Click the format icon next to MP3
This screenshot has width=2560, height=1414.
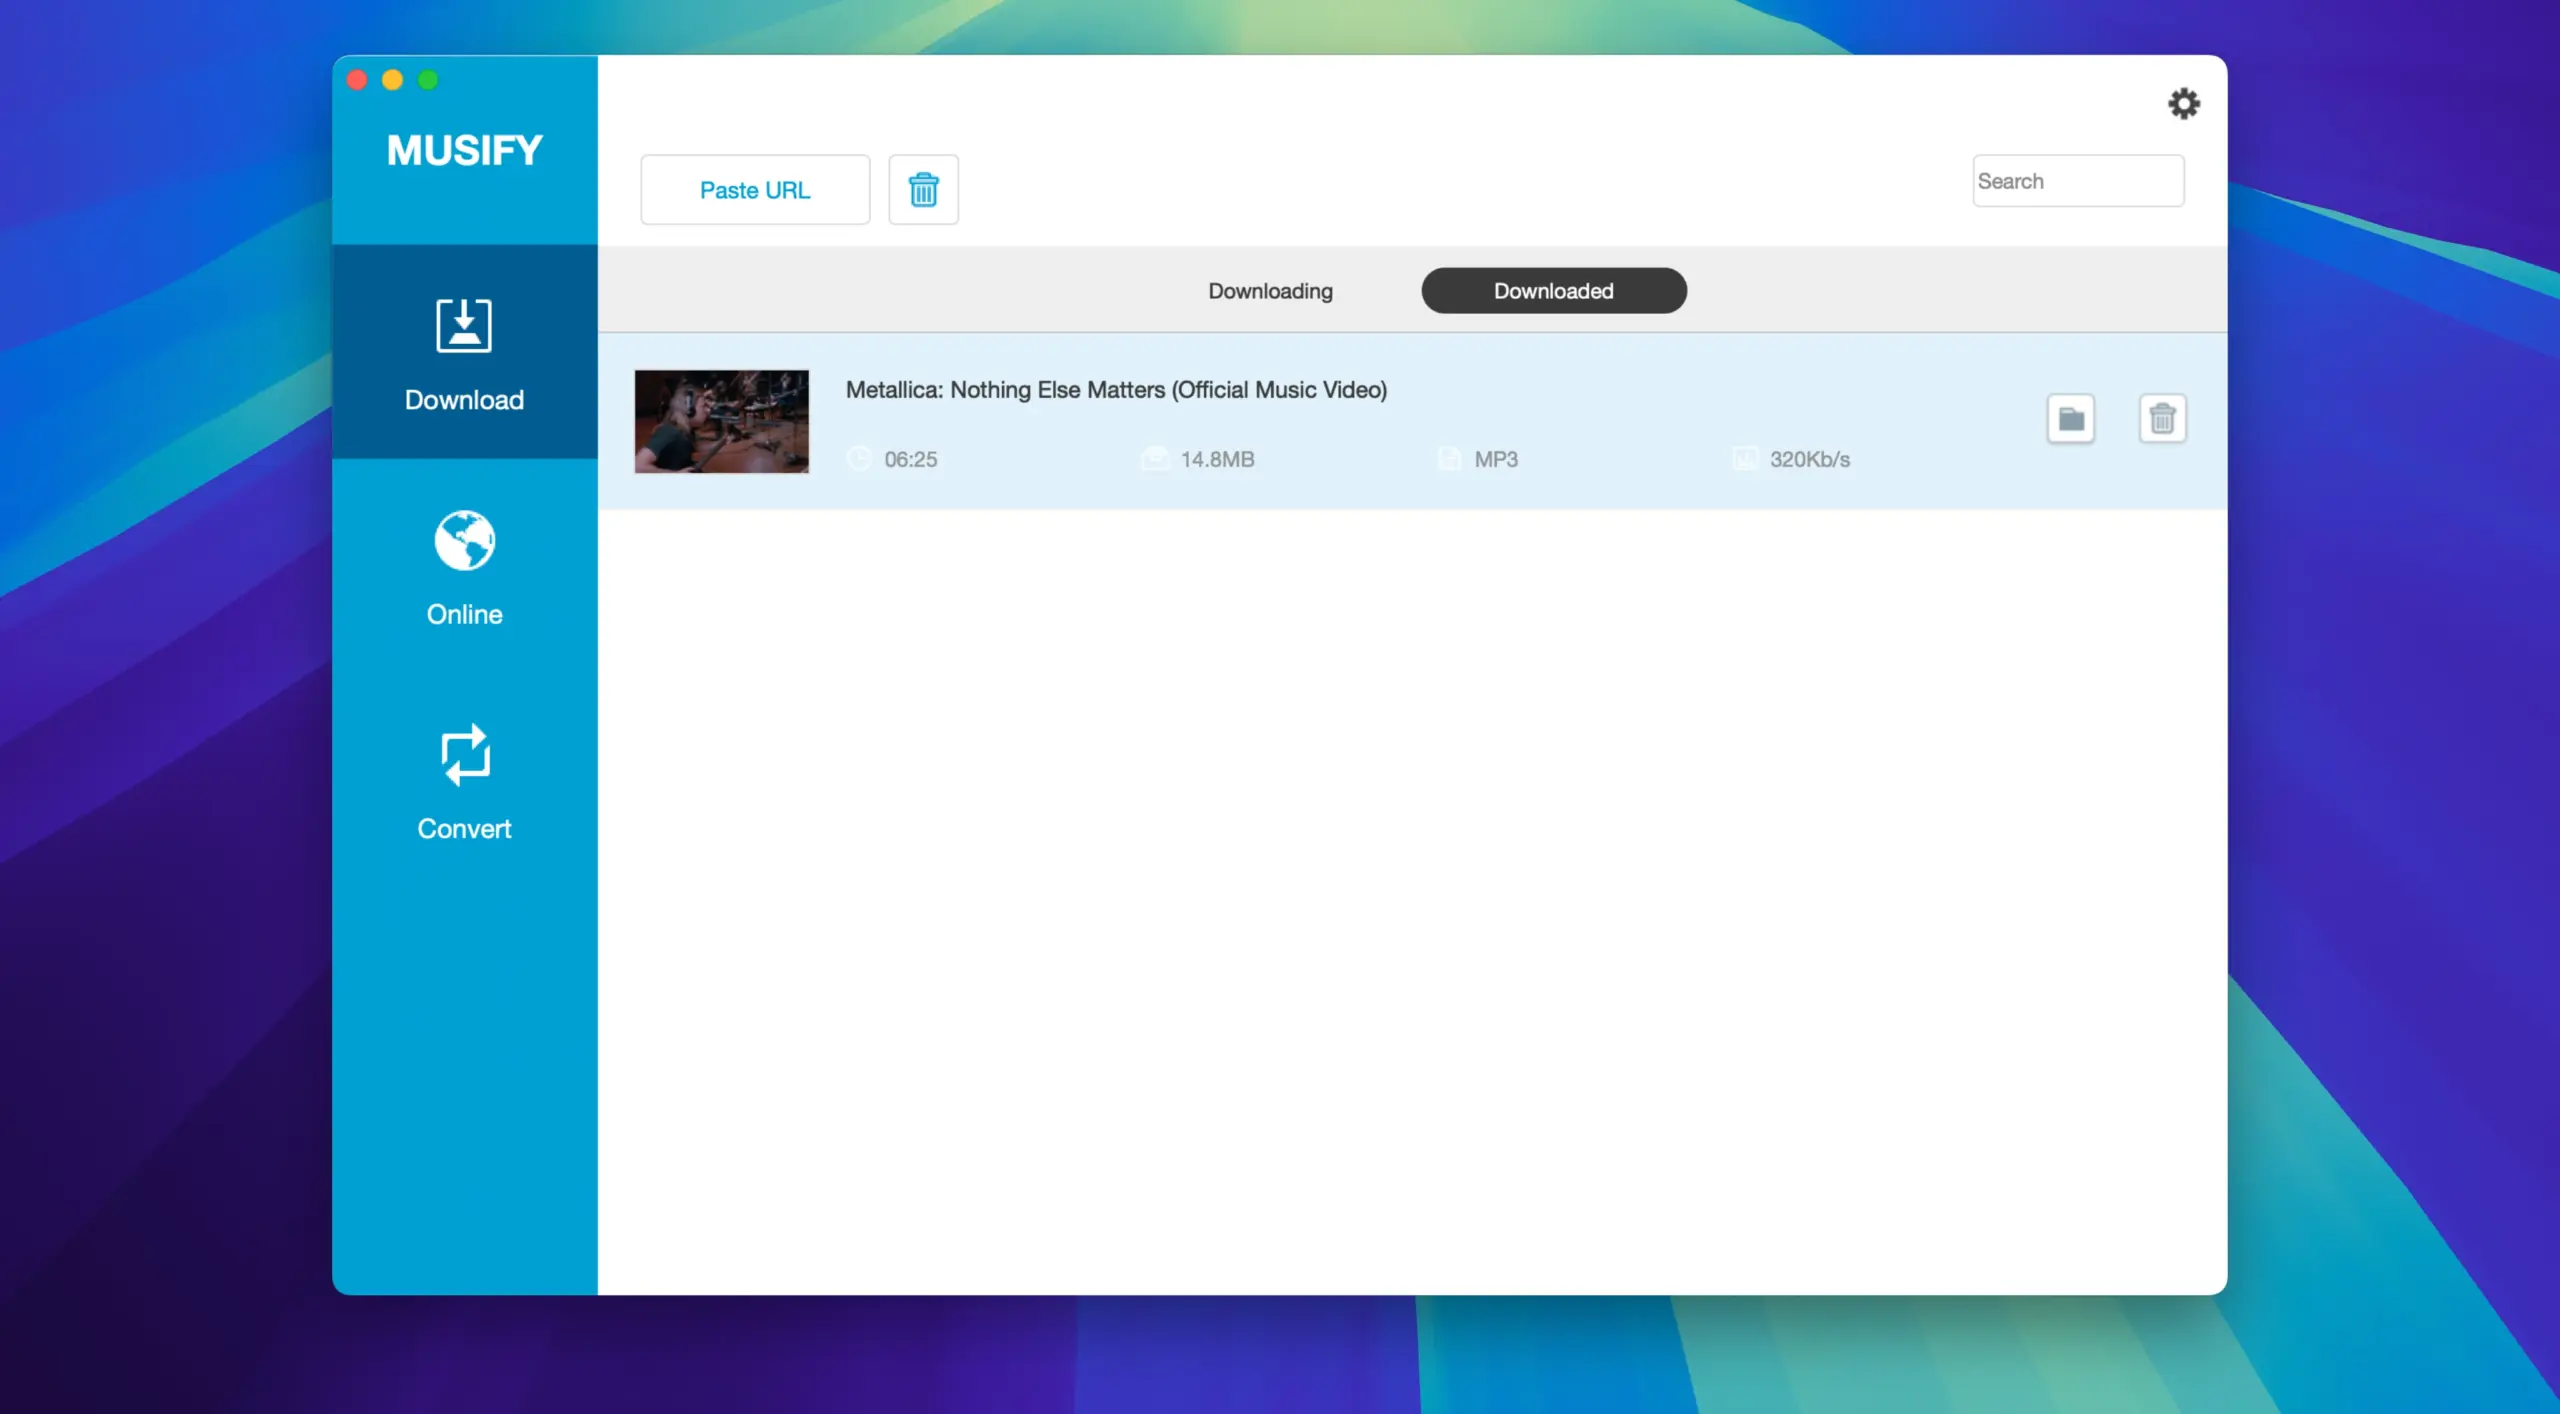(x=1449, y=459)
